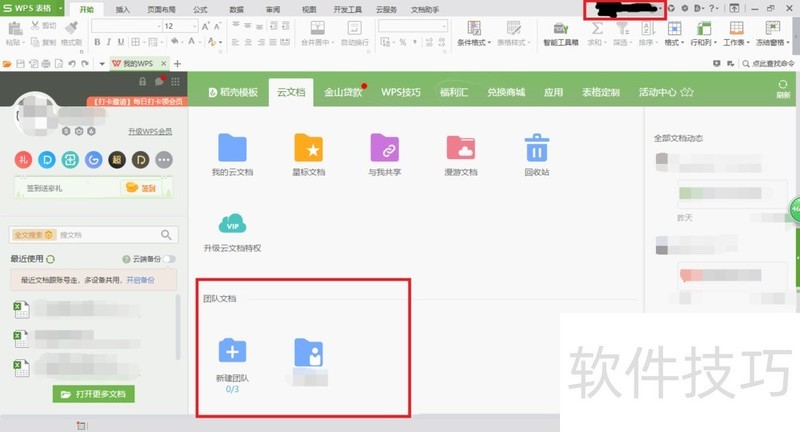
Task: Open the 我的云文档 folder
Action: coord(232,148)
